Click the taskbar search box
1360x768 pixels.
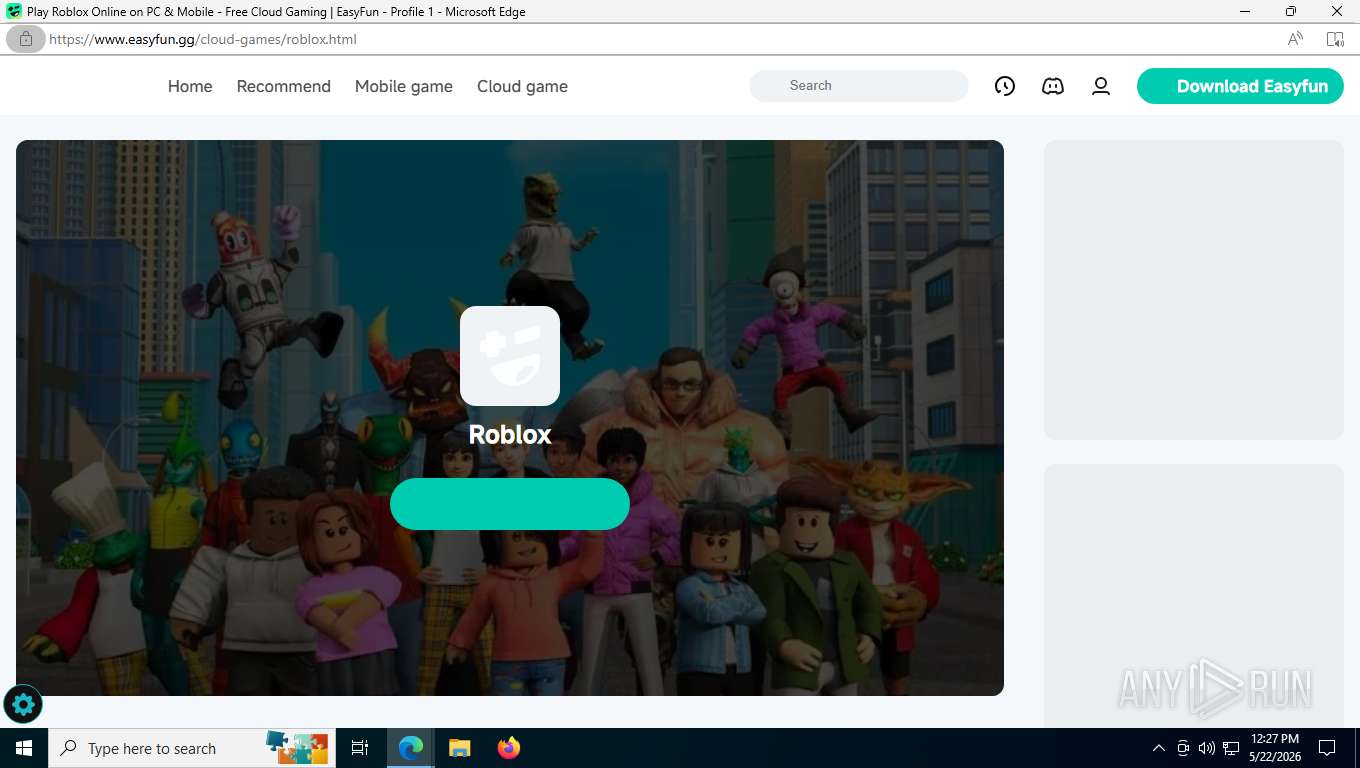pyautogui.click(x=190, y=748)
